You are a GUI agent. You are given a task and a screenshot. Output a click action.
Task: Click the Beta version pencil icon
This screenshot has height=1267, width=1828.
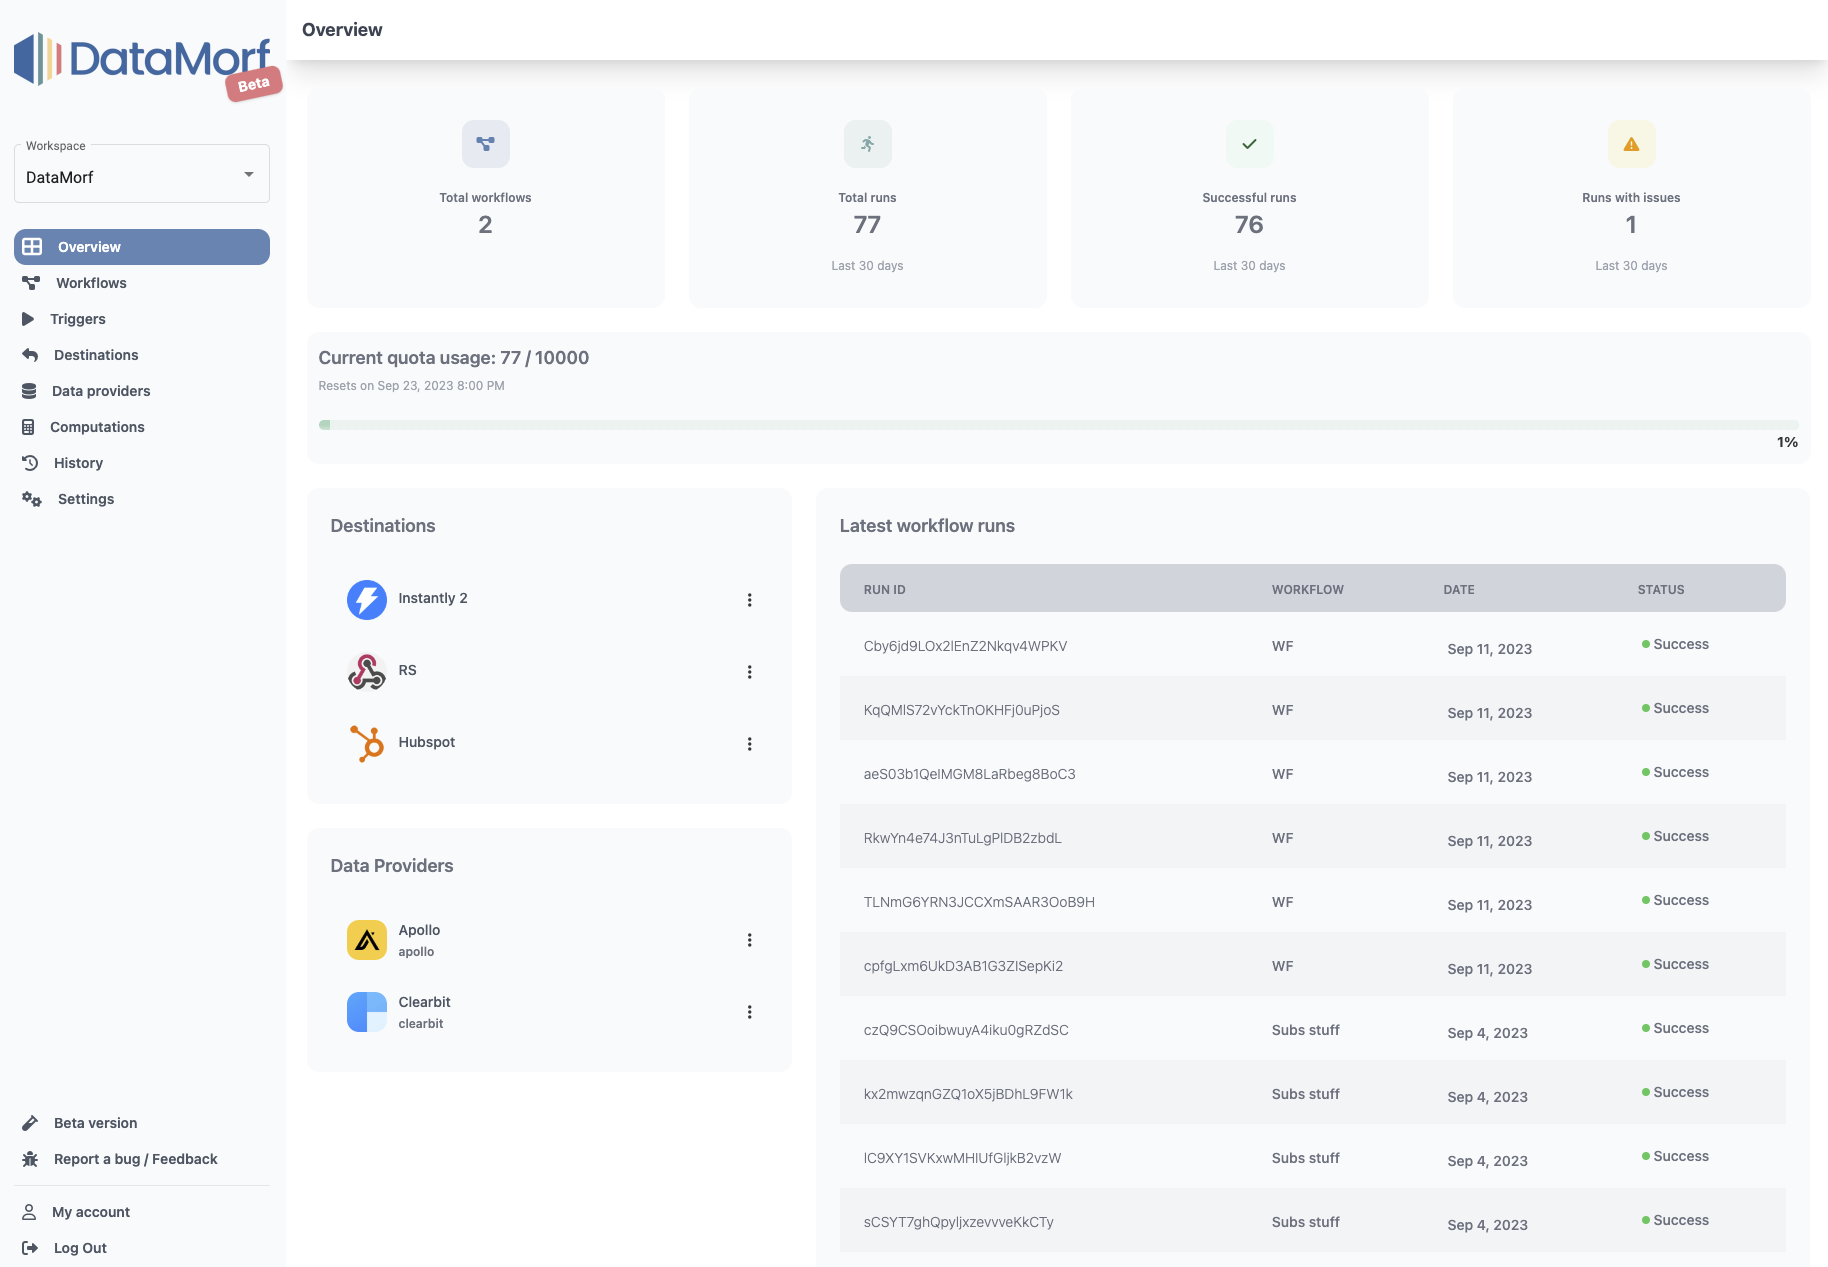pyautogui.click(x=30, y=1123)
